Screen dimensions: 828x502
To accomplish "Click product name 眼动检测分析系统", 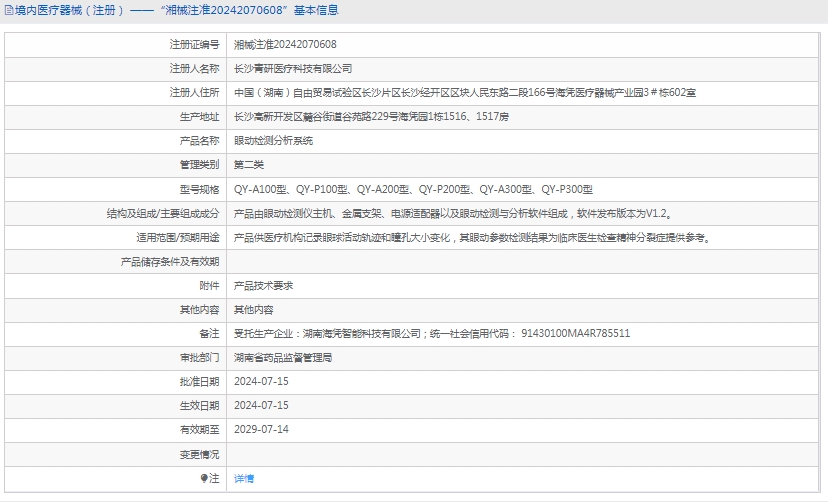I will (273, 141).
